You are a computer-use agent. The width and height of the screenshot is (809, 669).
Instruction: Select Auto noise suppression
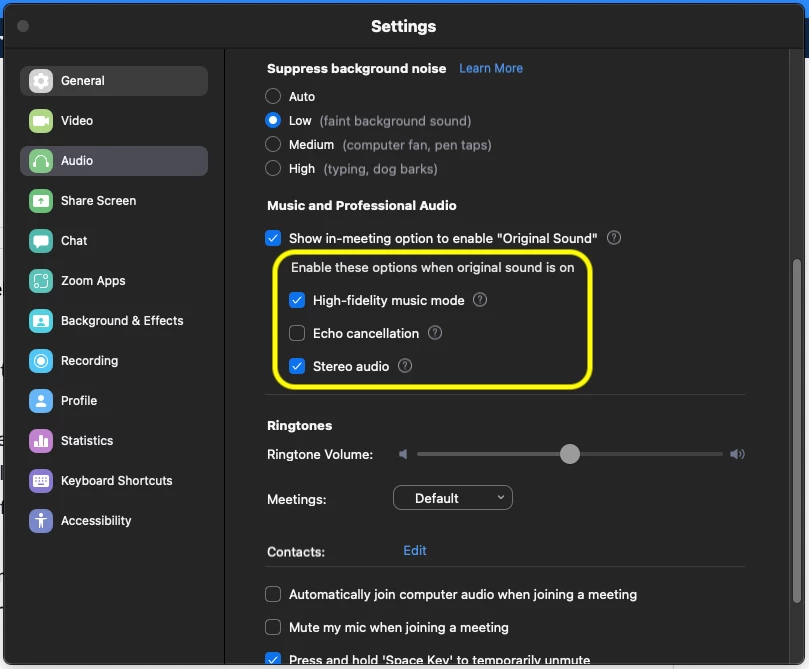click(273, 96)
